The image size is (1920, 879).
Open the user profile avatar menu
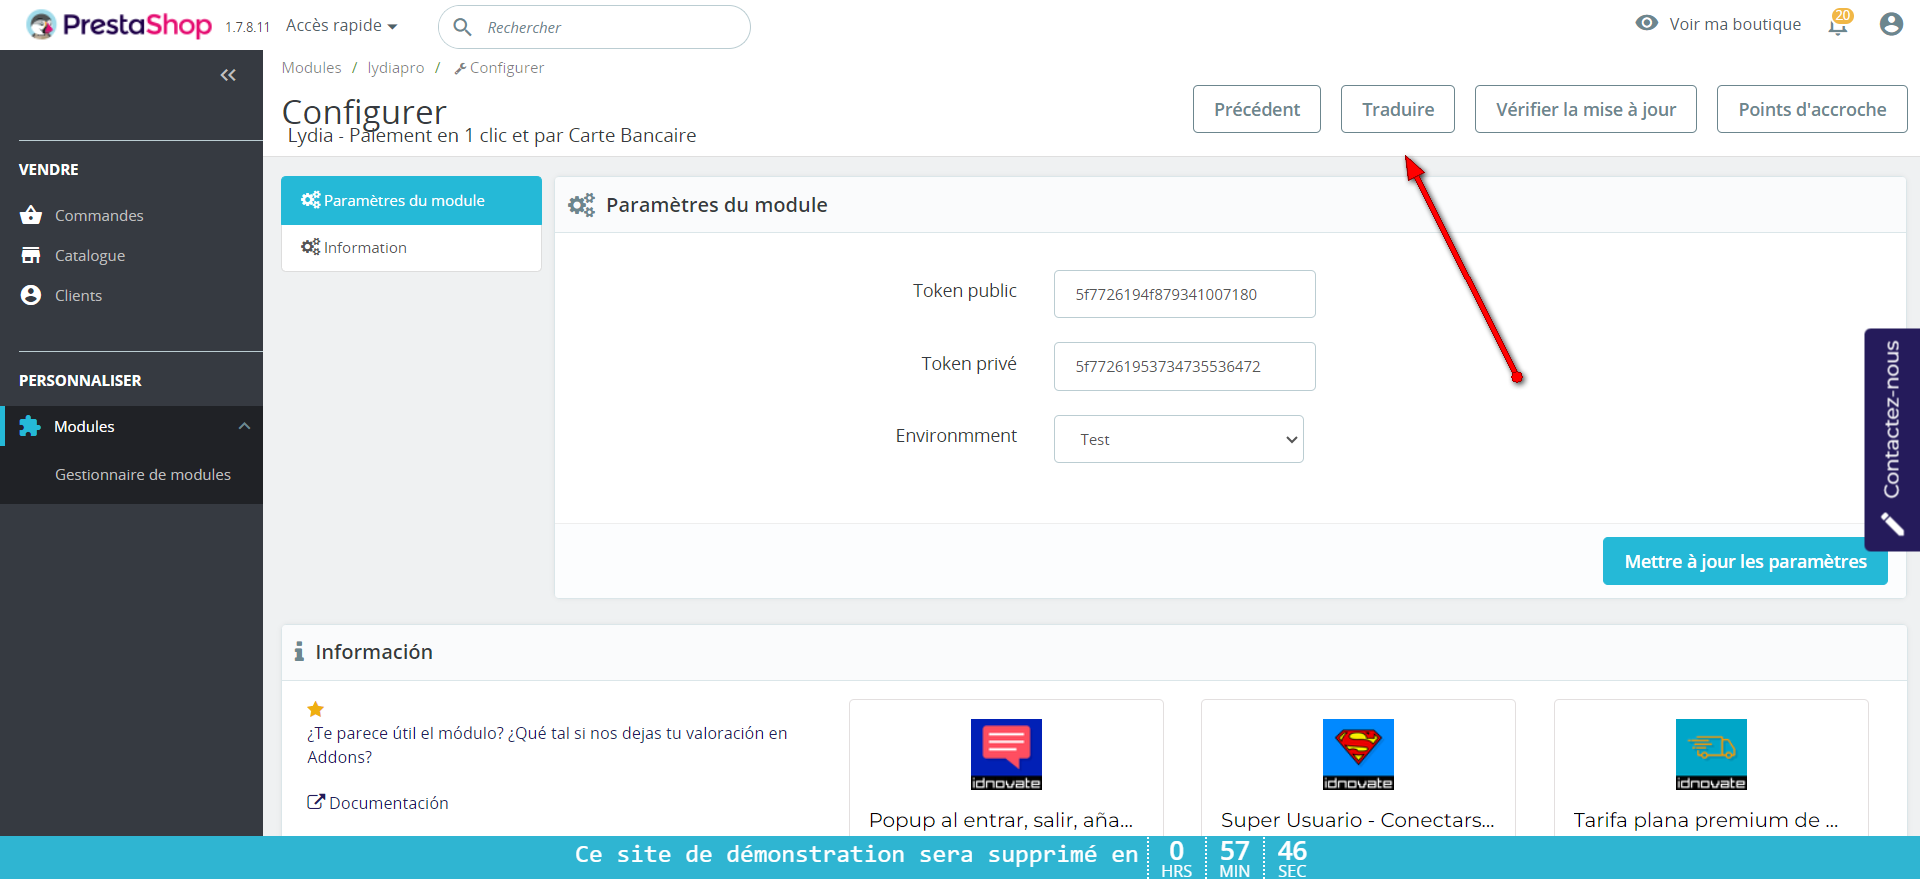coord(1891,24)
